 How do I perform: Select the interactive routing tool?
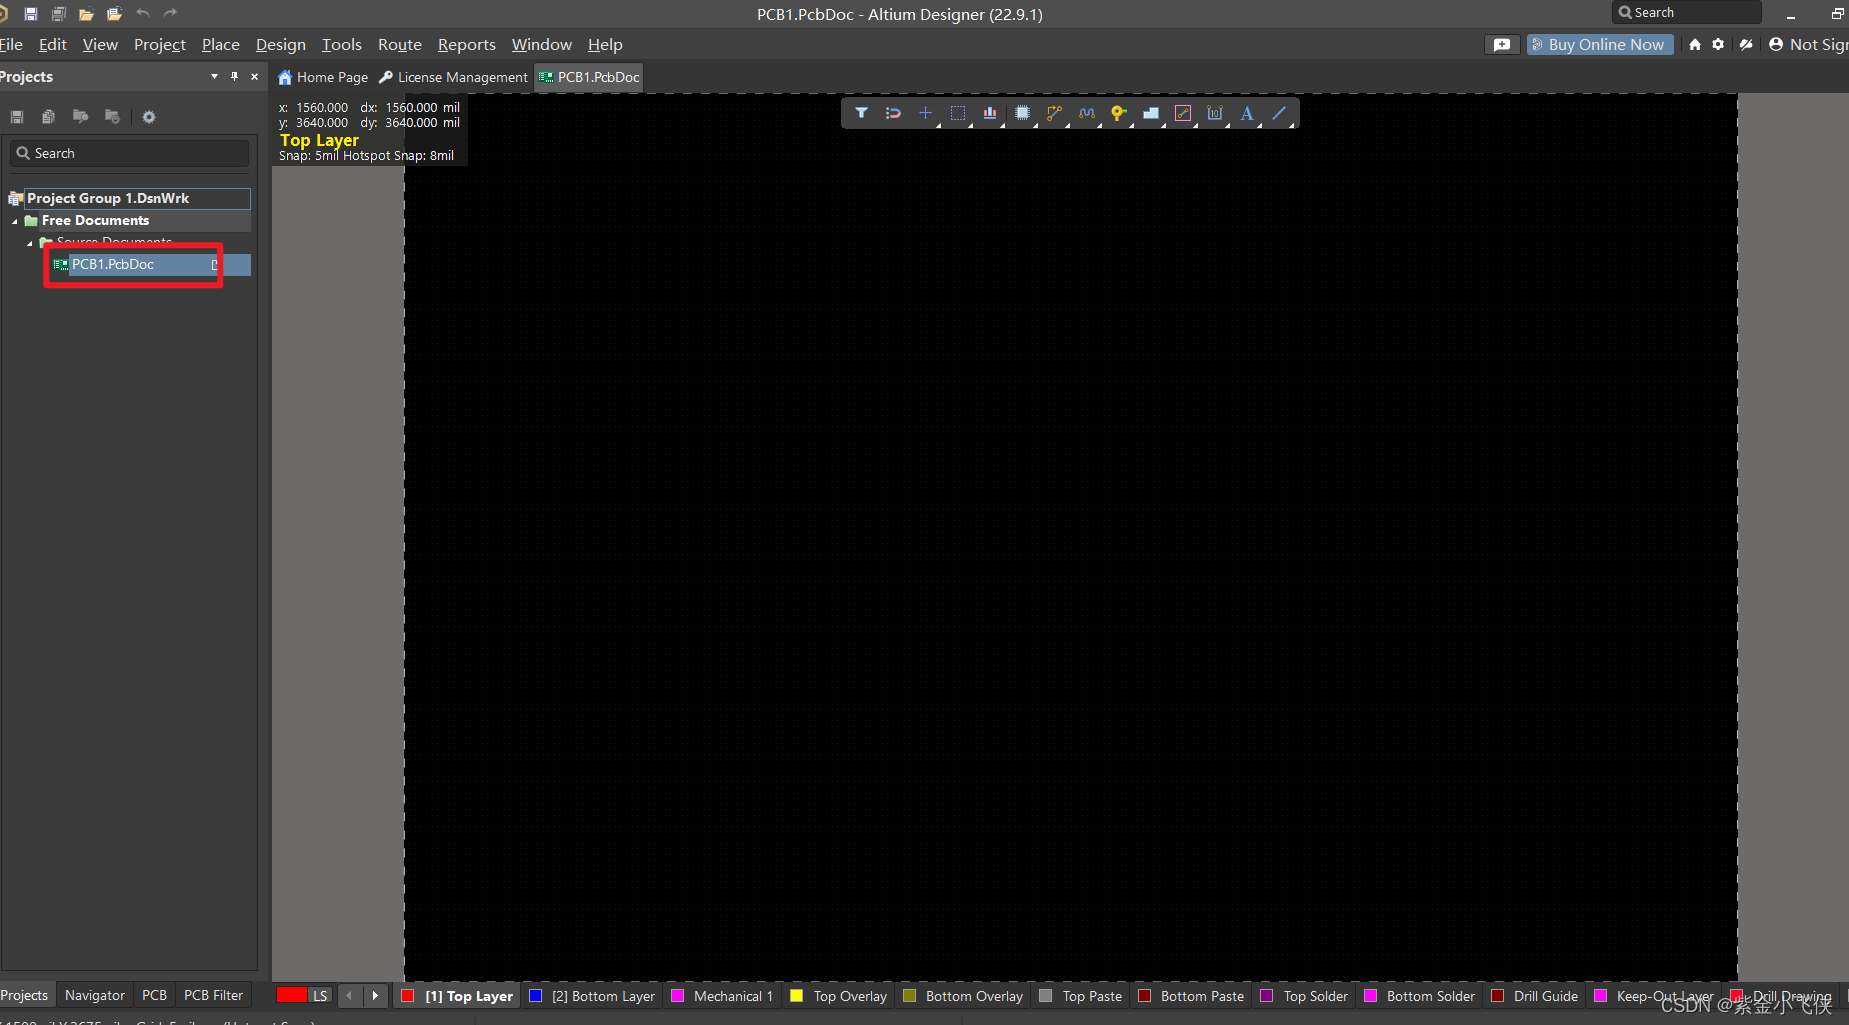1054,113
